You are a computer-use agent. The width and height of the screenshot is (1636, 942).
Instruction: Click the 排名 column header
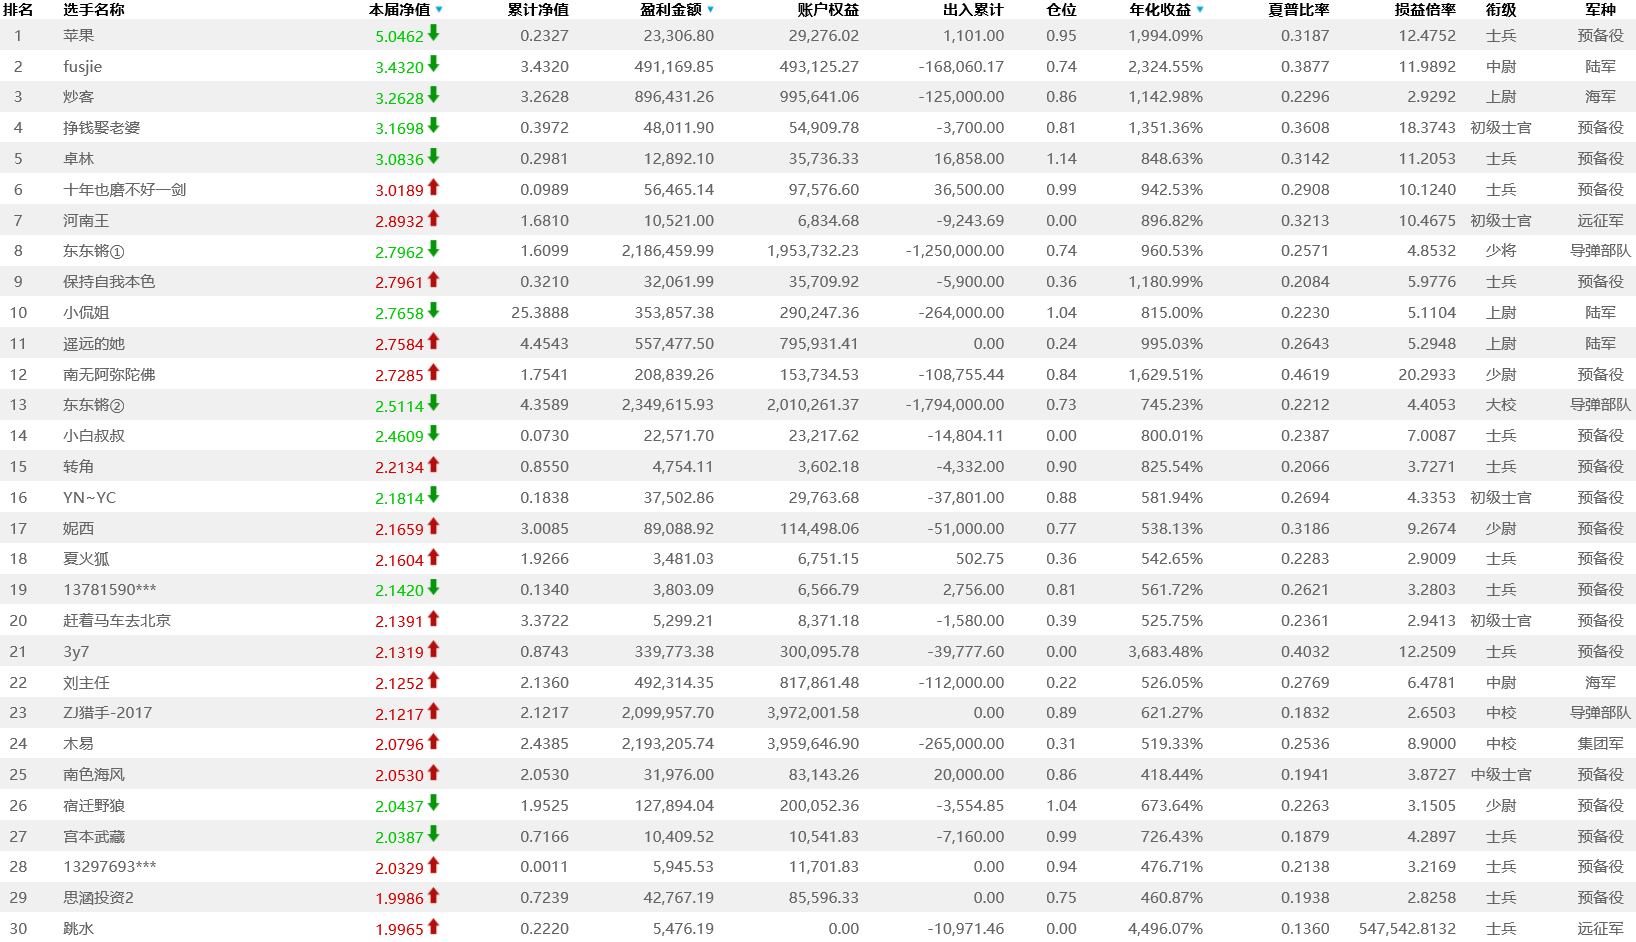point(18,10)
